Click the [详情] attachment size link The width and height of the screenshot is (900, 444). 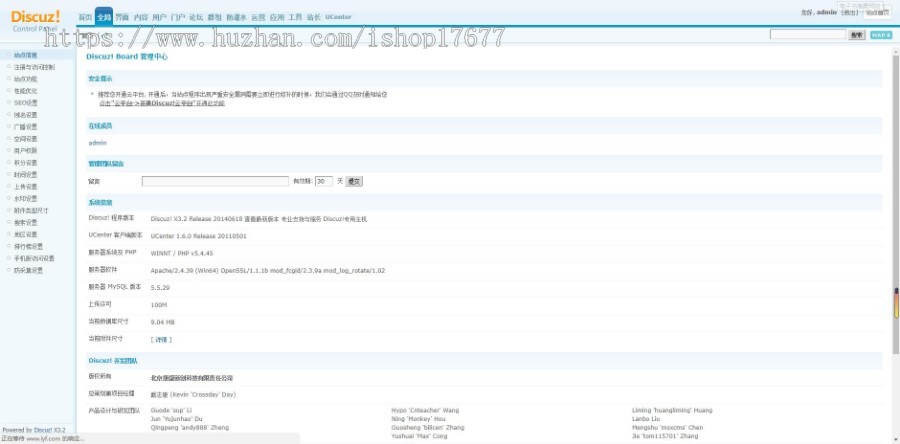(161, 340)
